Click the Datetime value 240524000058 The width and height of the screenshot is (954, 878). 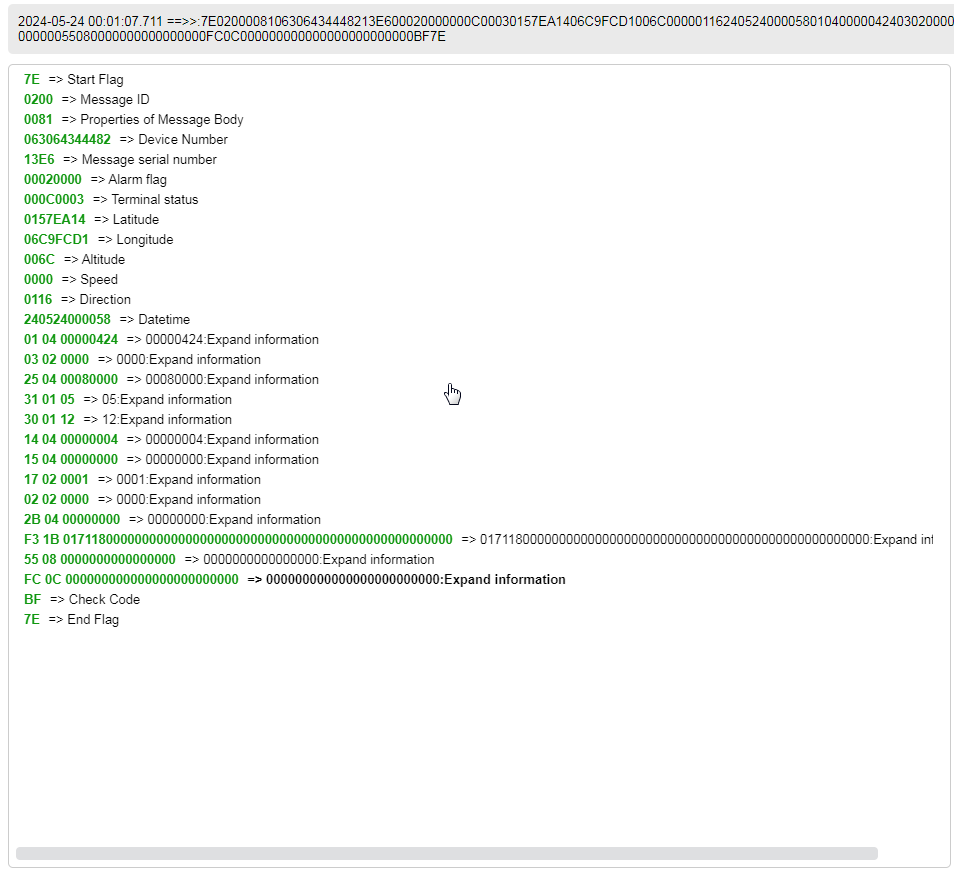point(67,319)
